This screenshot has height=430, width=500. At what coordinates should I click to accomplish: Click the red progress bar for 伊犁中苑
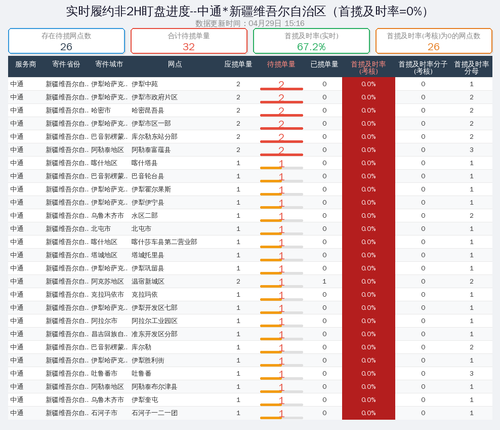281,89
